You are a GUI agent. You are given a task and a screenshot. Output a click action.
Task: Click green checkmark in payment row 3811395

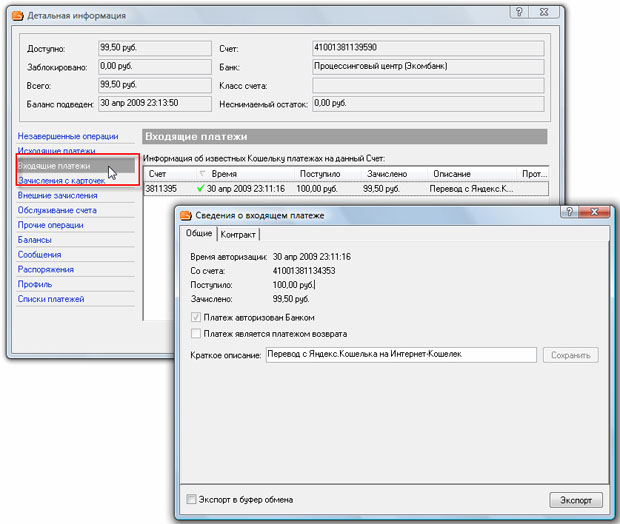tap(200, 188)
